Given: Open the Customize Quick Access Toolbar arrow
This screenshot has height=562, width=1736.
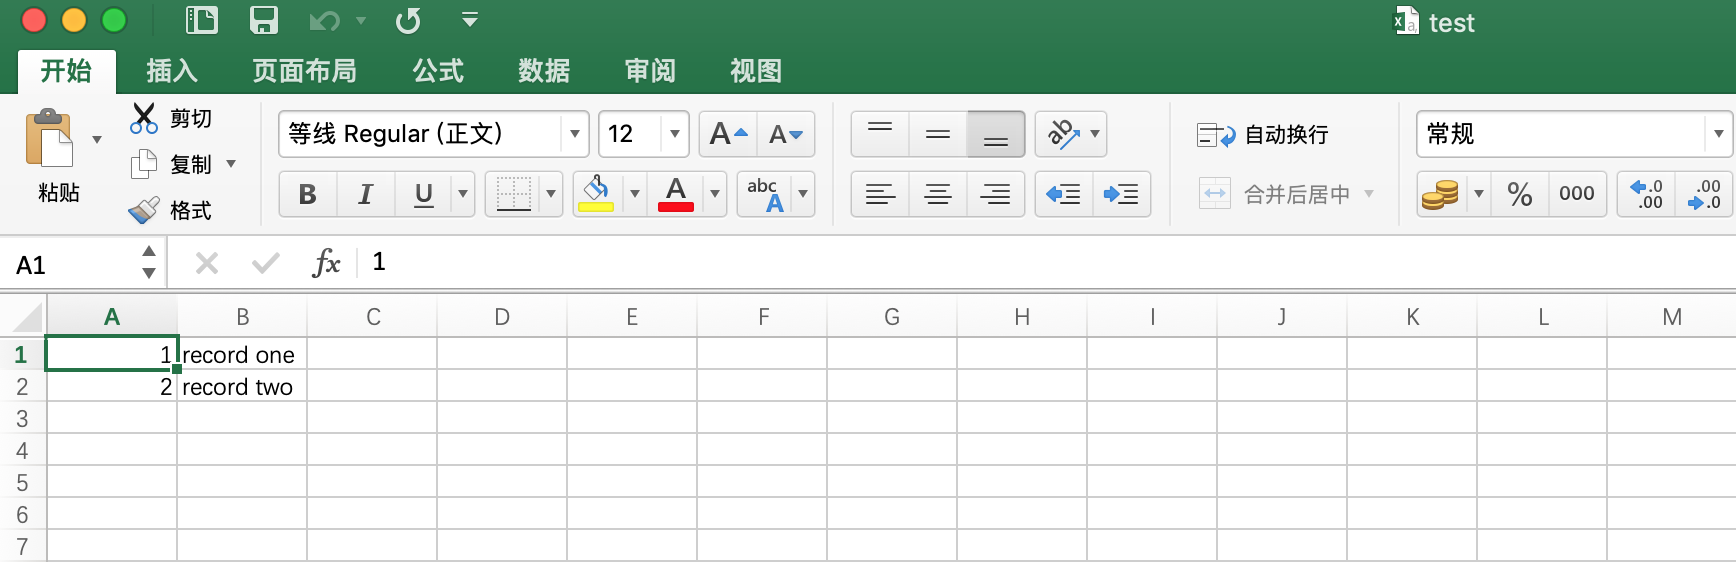Looking at the screenshot, I should (470, 20).
